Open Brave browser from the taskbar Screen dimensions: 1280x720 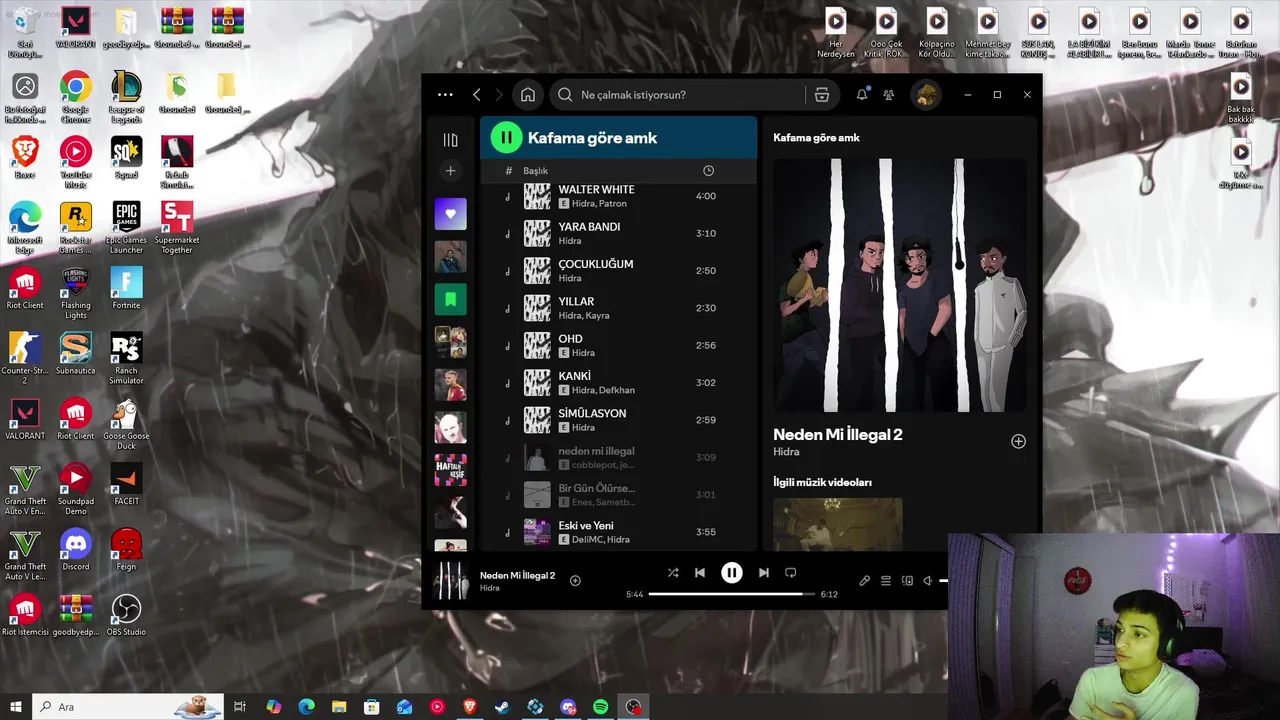click(x=470, y=707)
